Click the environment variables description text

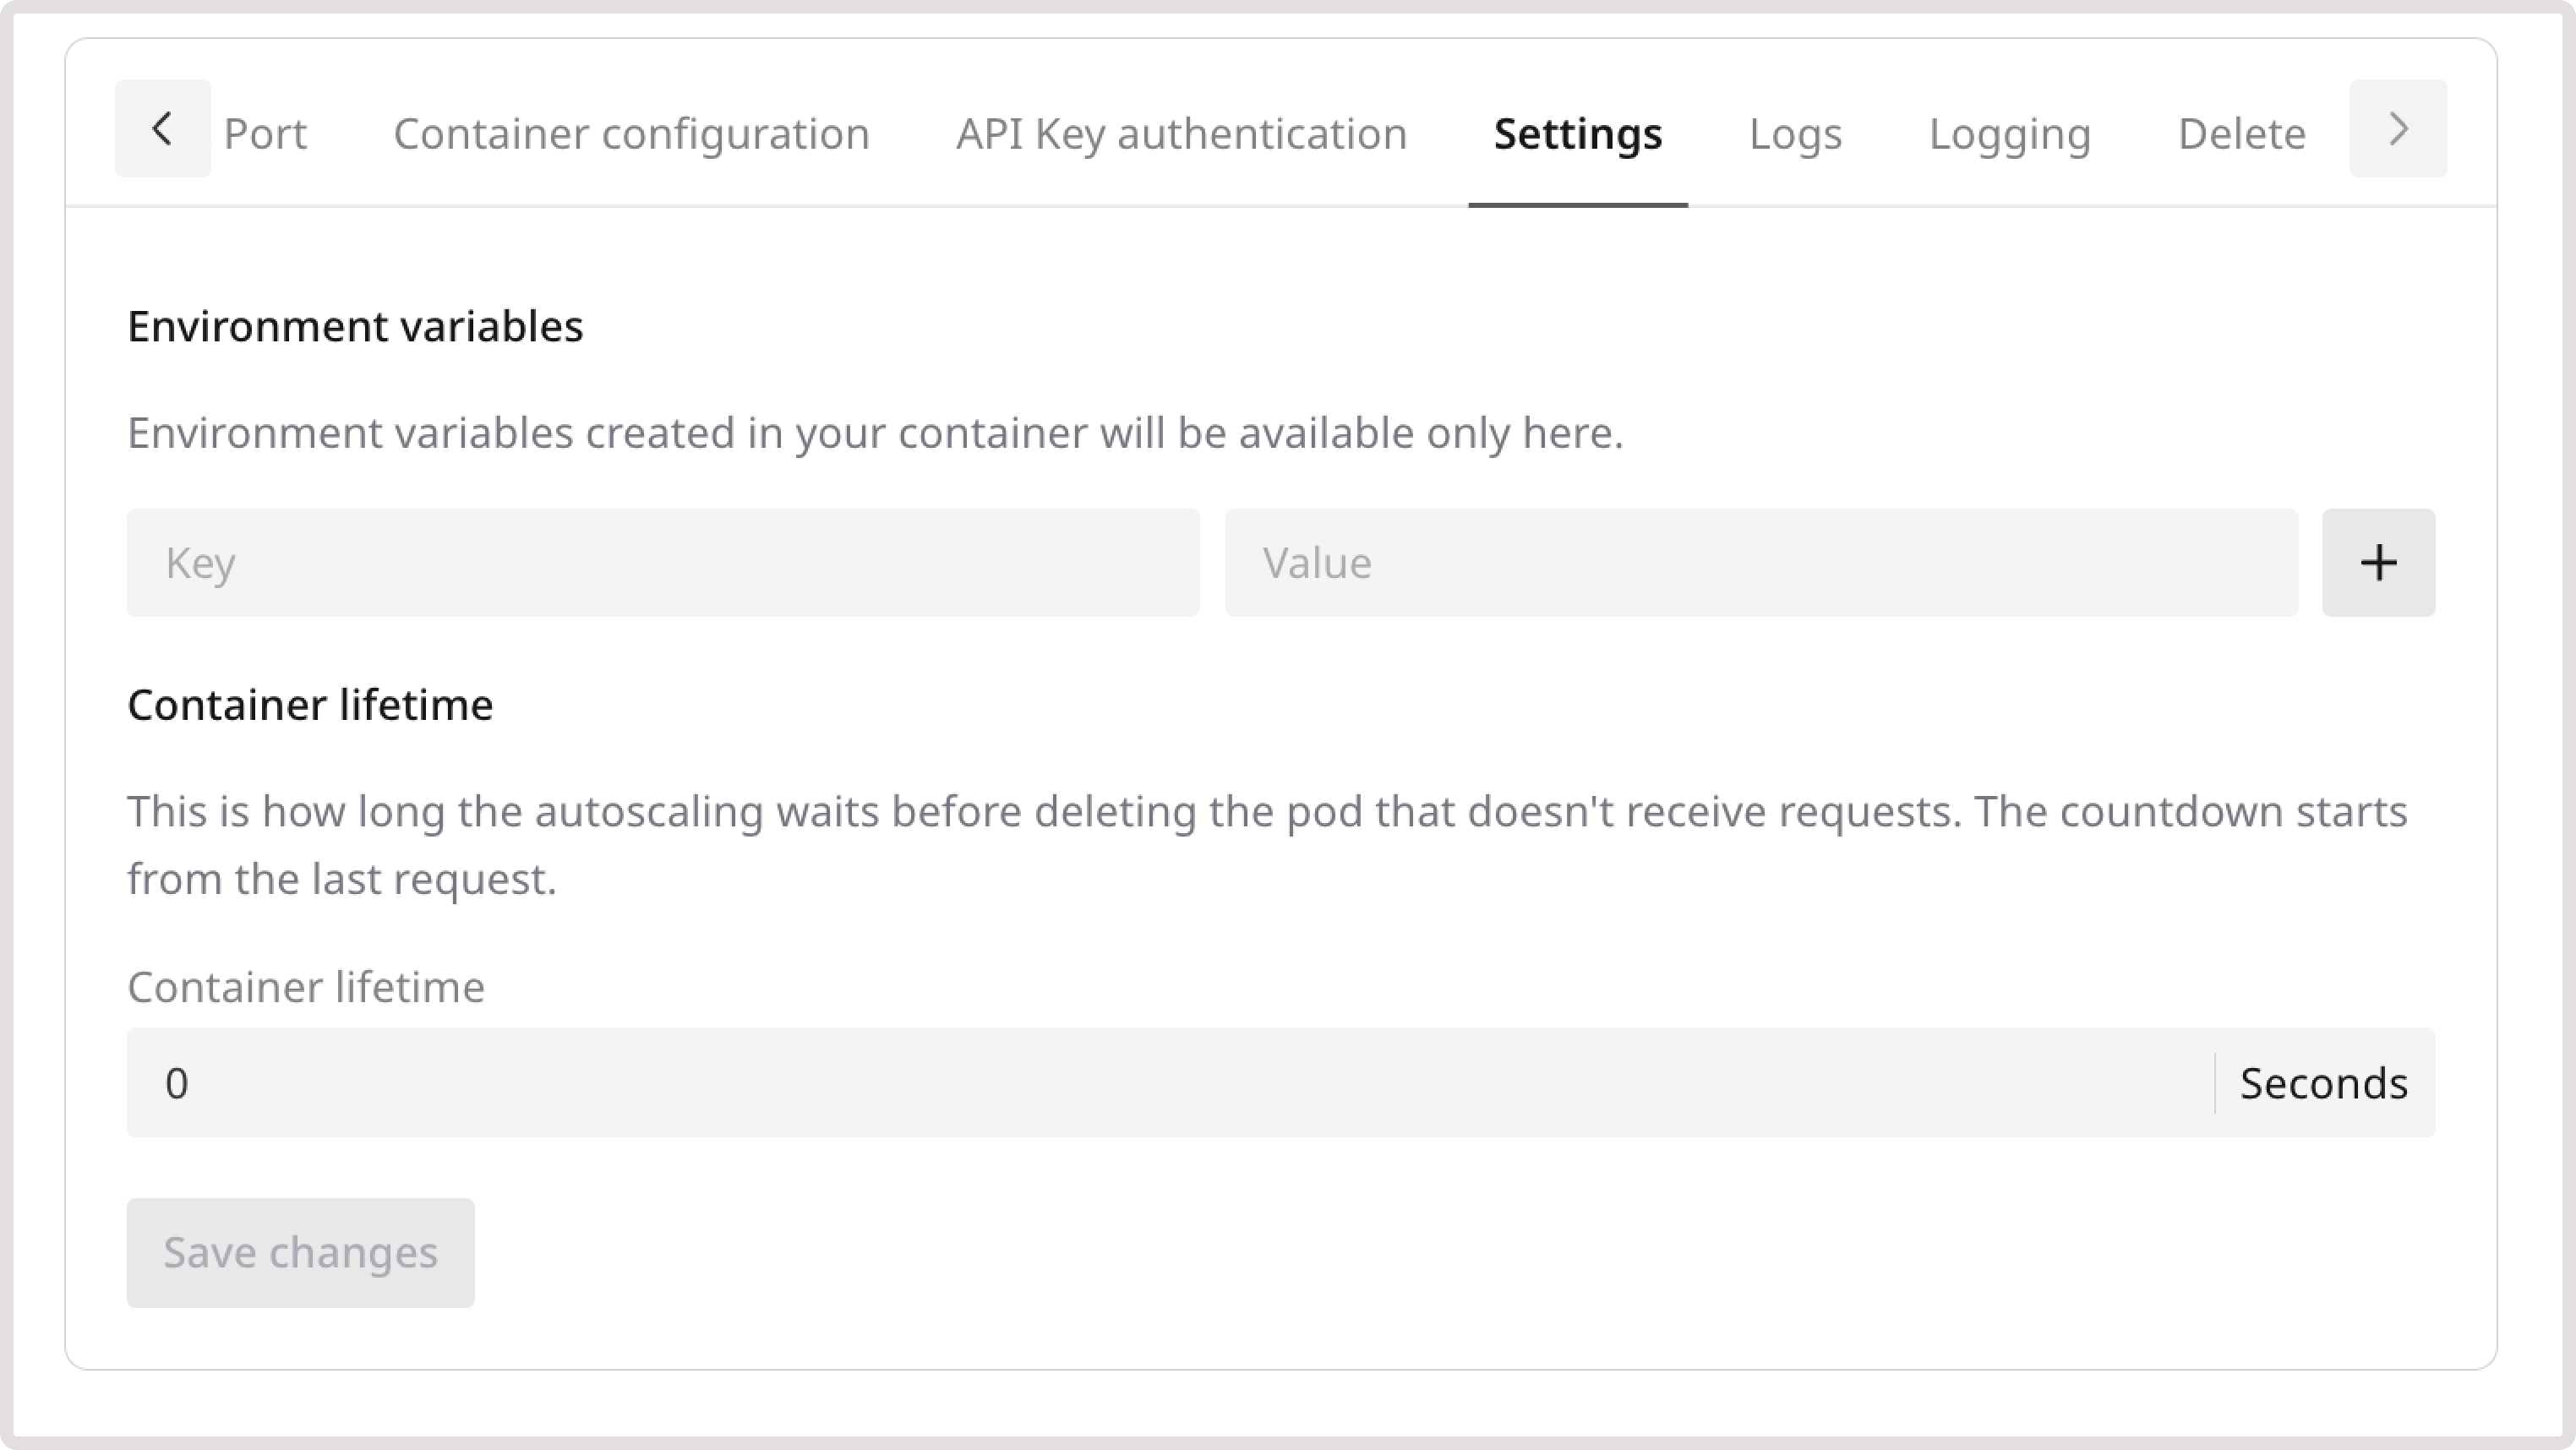click(876, 432)
